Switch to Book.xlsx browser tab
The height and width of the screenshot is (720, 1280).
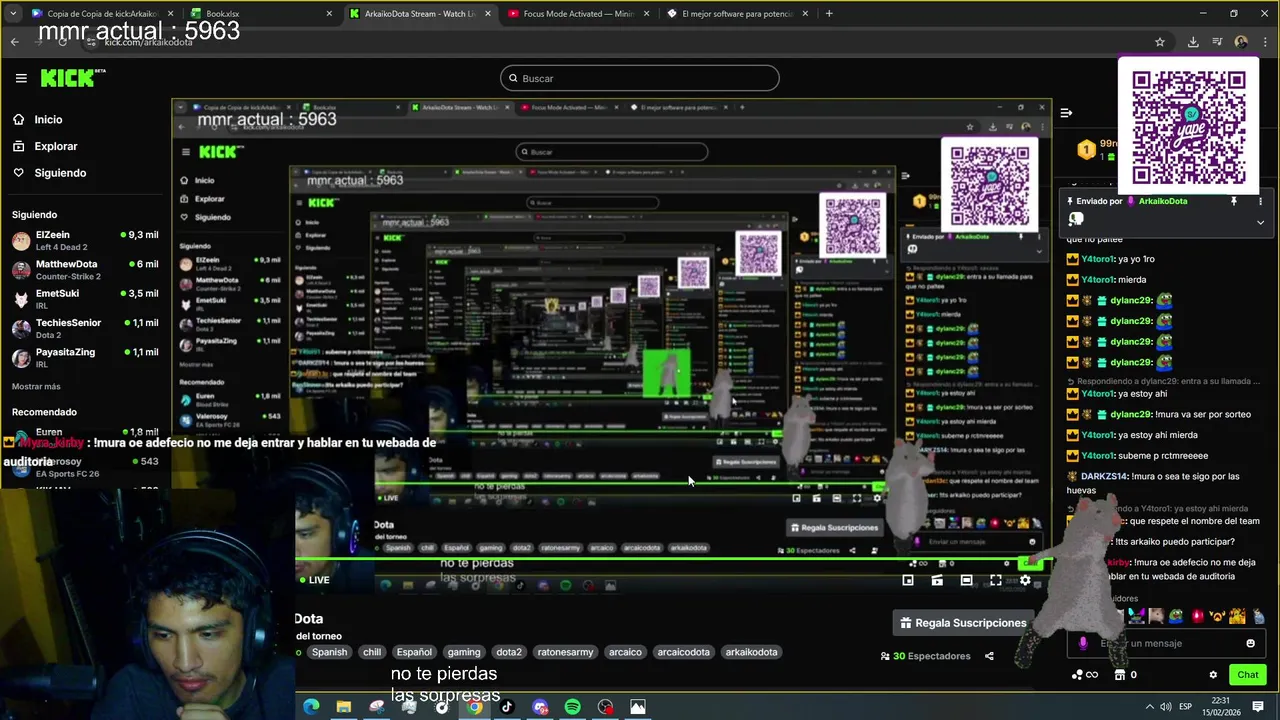[x=262, y=14]
